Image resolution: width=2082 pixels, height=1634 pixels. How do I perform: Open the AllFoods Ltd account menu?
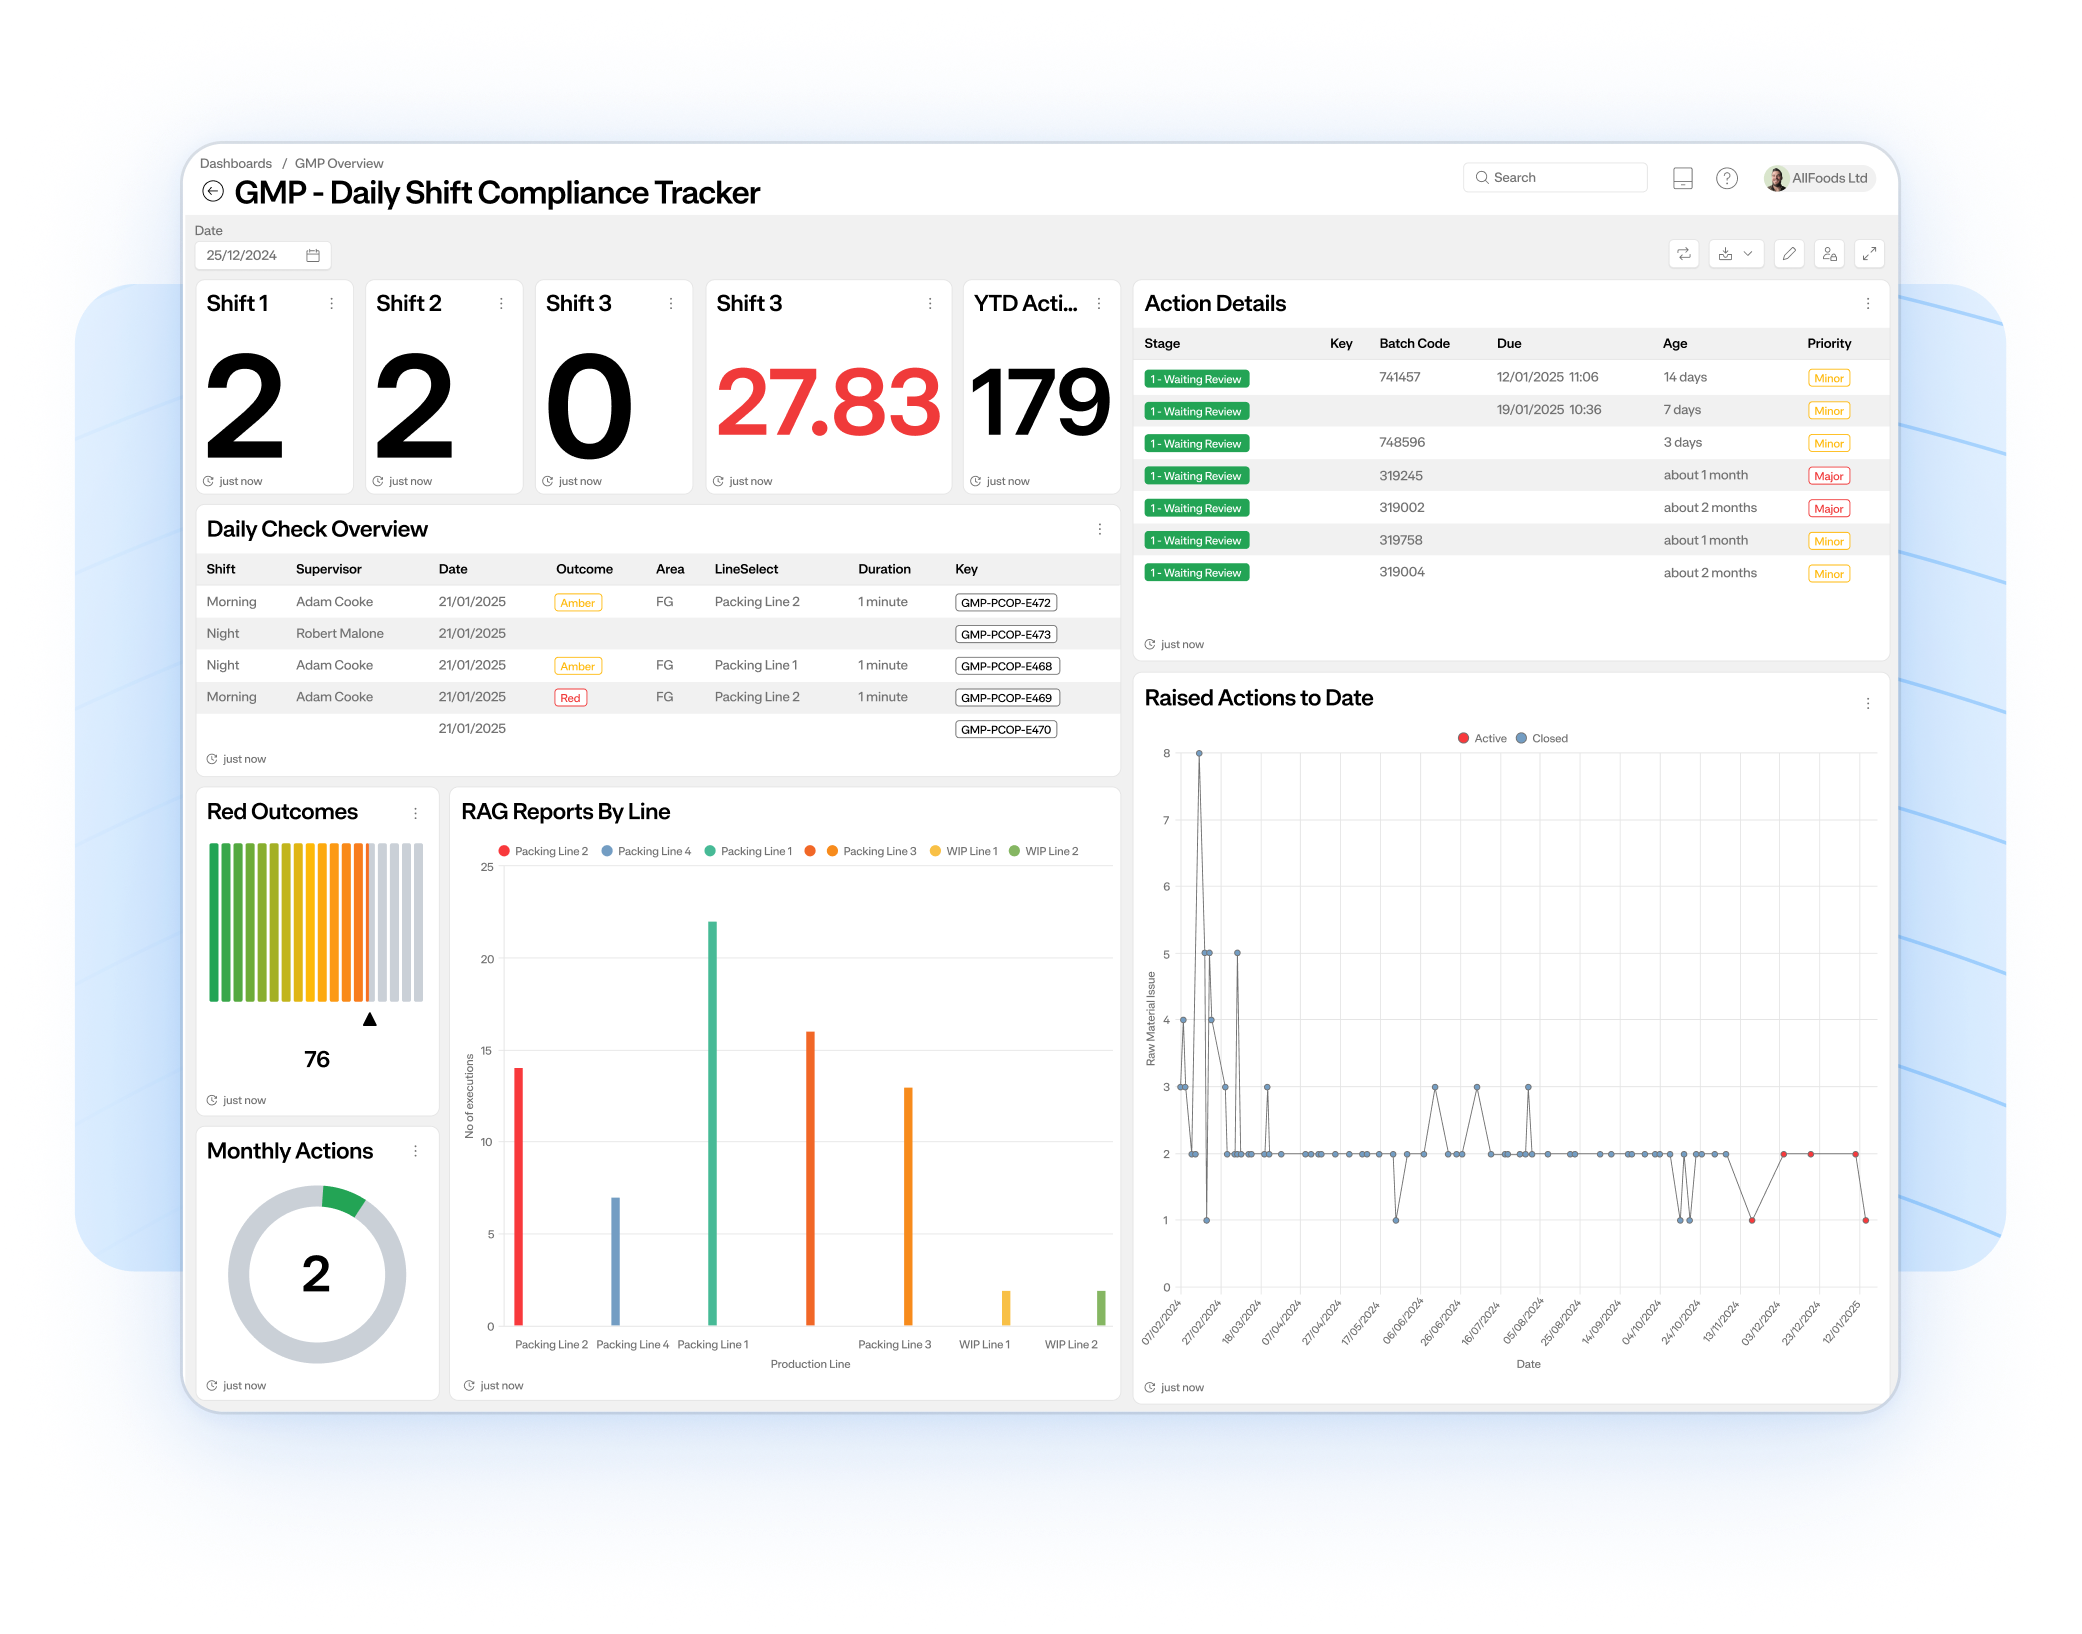pyautogui.click(x=1818, y=178)
